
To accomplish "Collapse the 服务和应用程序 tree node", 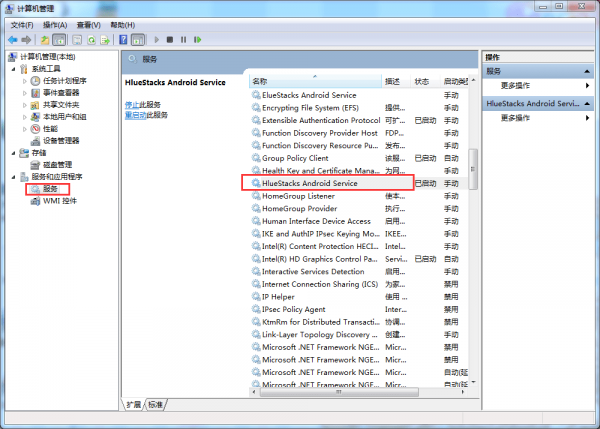I will point(13,177).
